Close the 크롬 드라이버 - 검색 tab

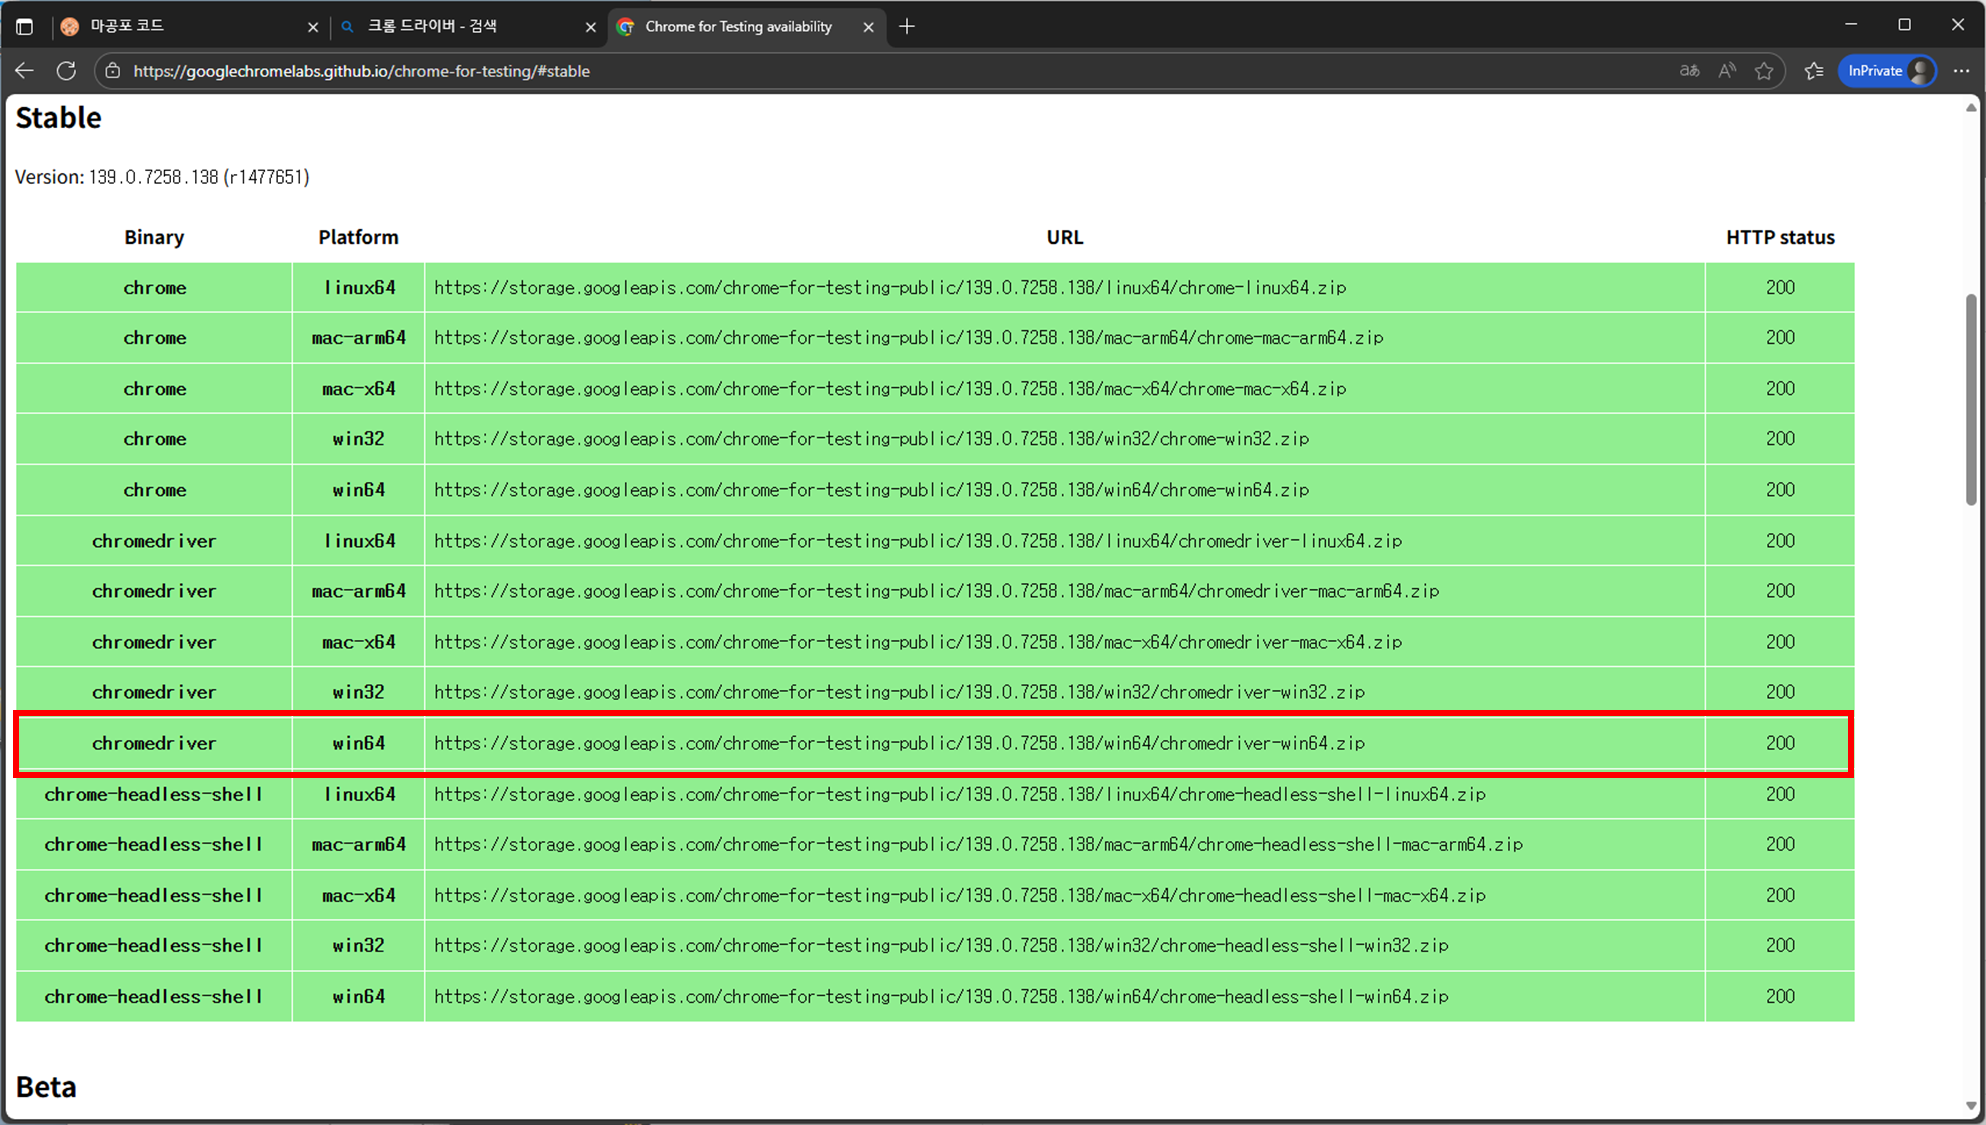point(591,27)
